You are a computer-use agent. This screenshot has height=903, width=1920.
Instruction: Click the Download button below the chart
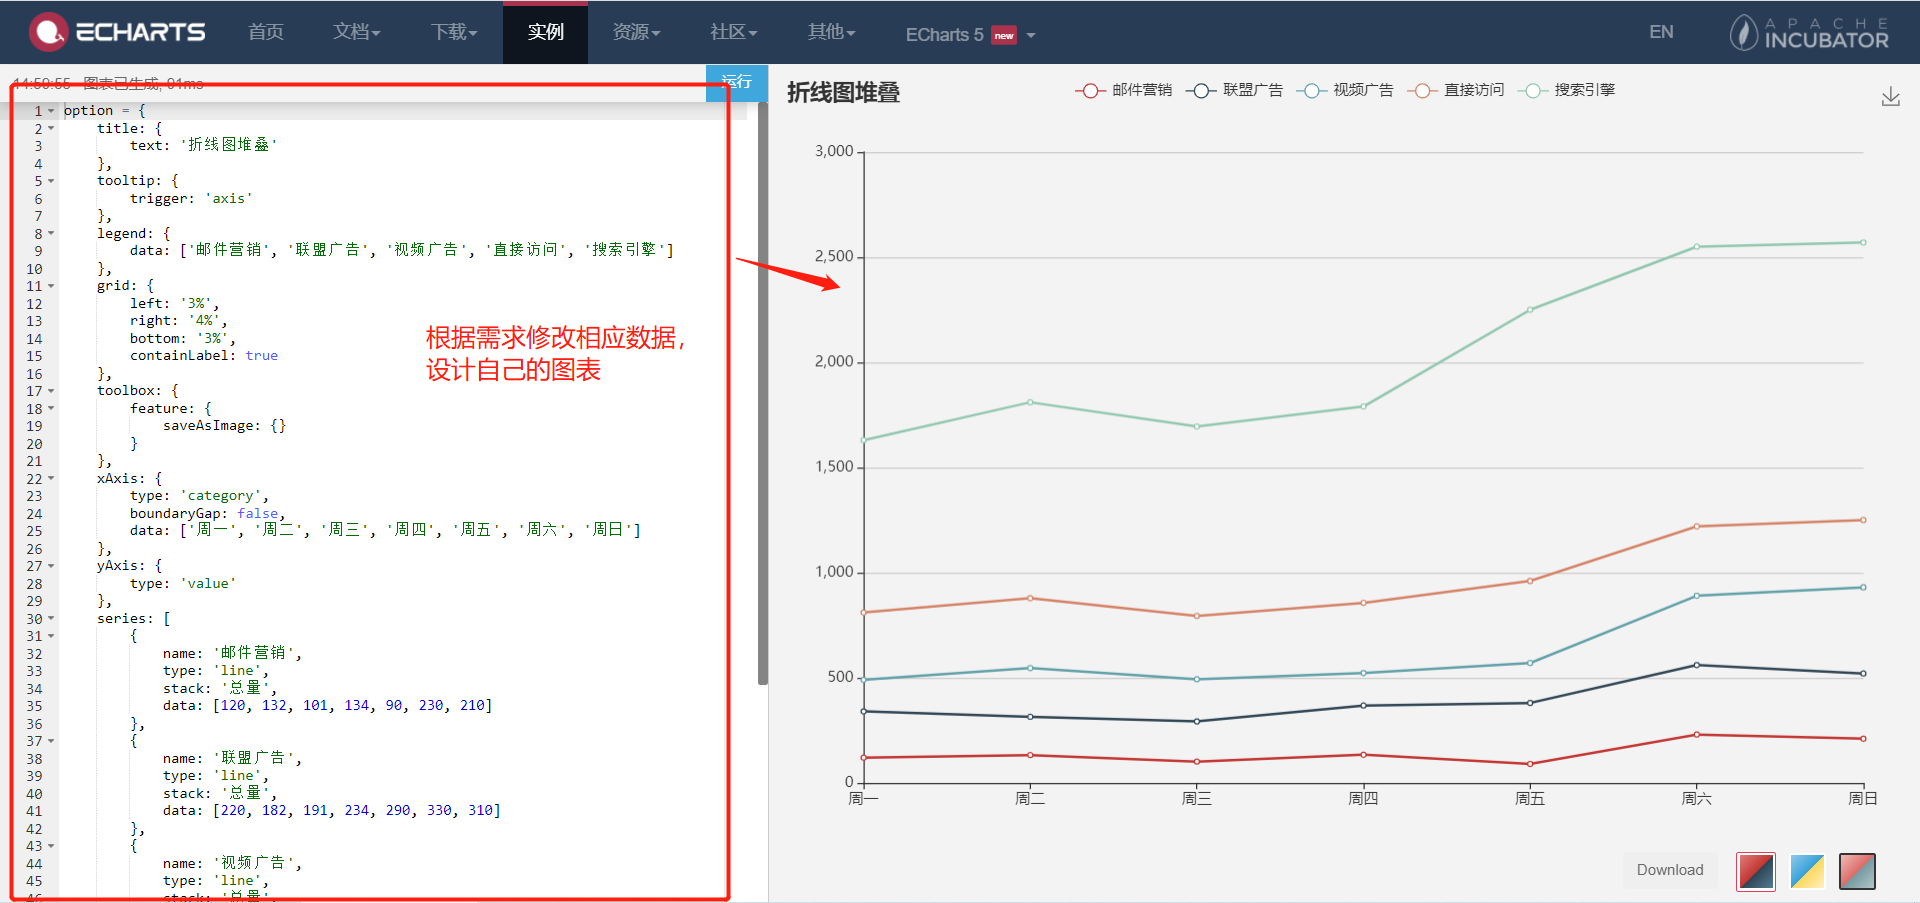click(x=1668, y=870)
